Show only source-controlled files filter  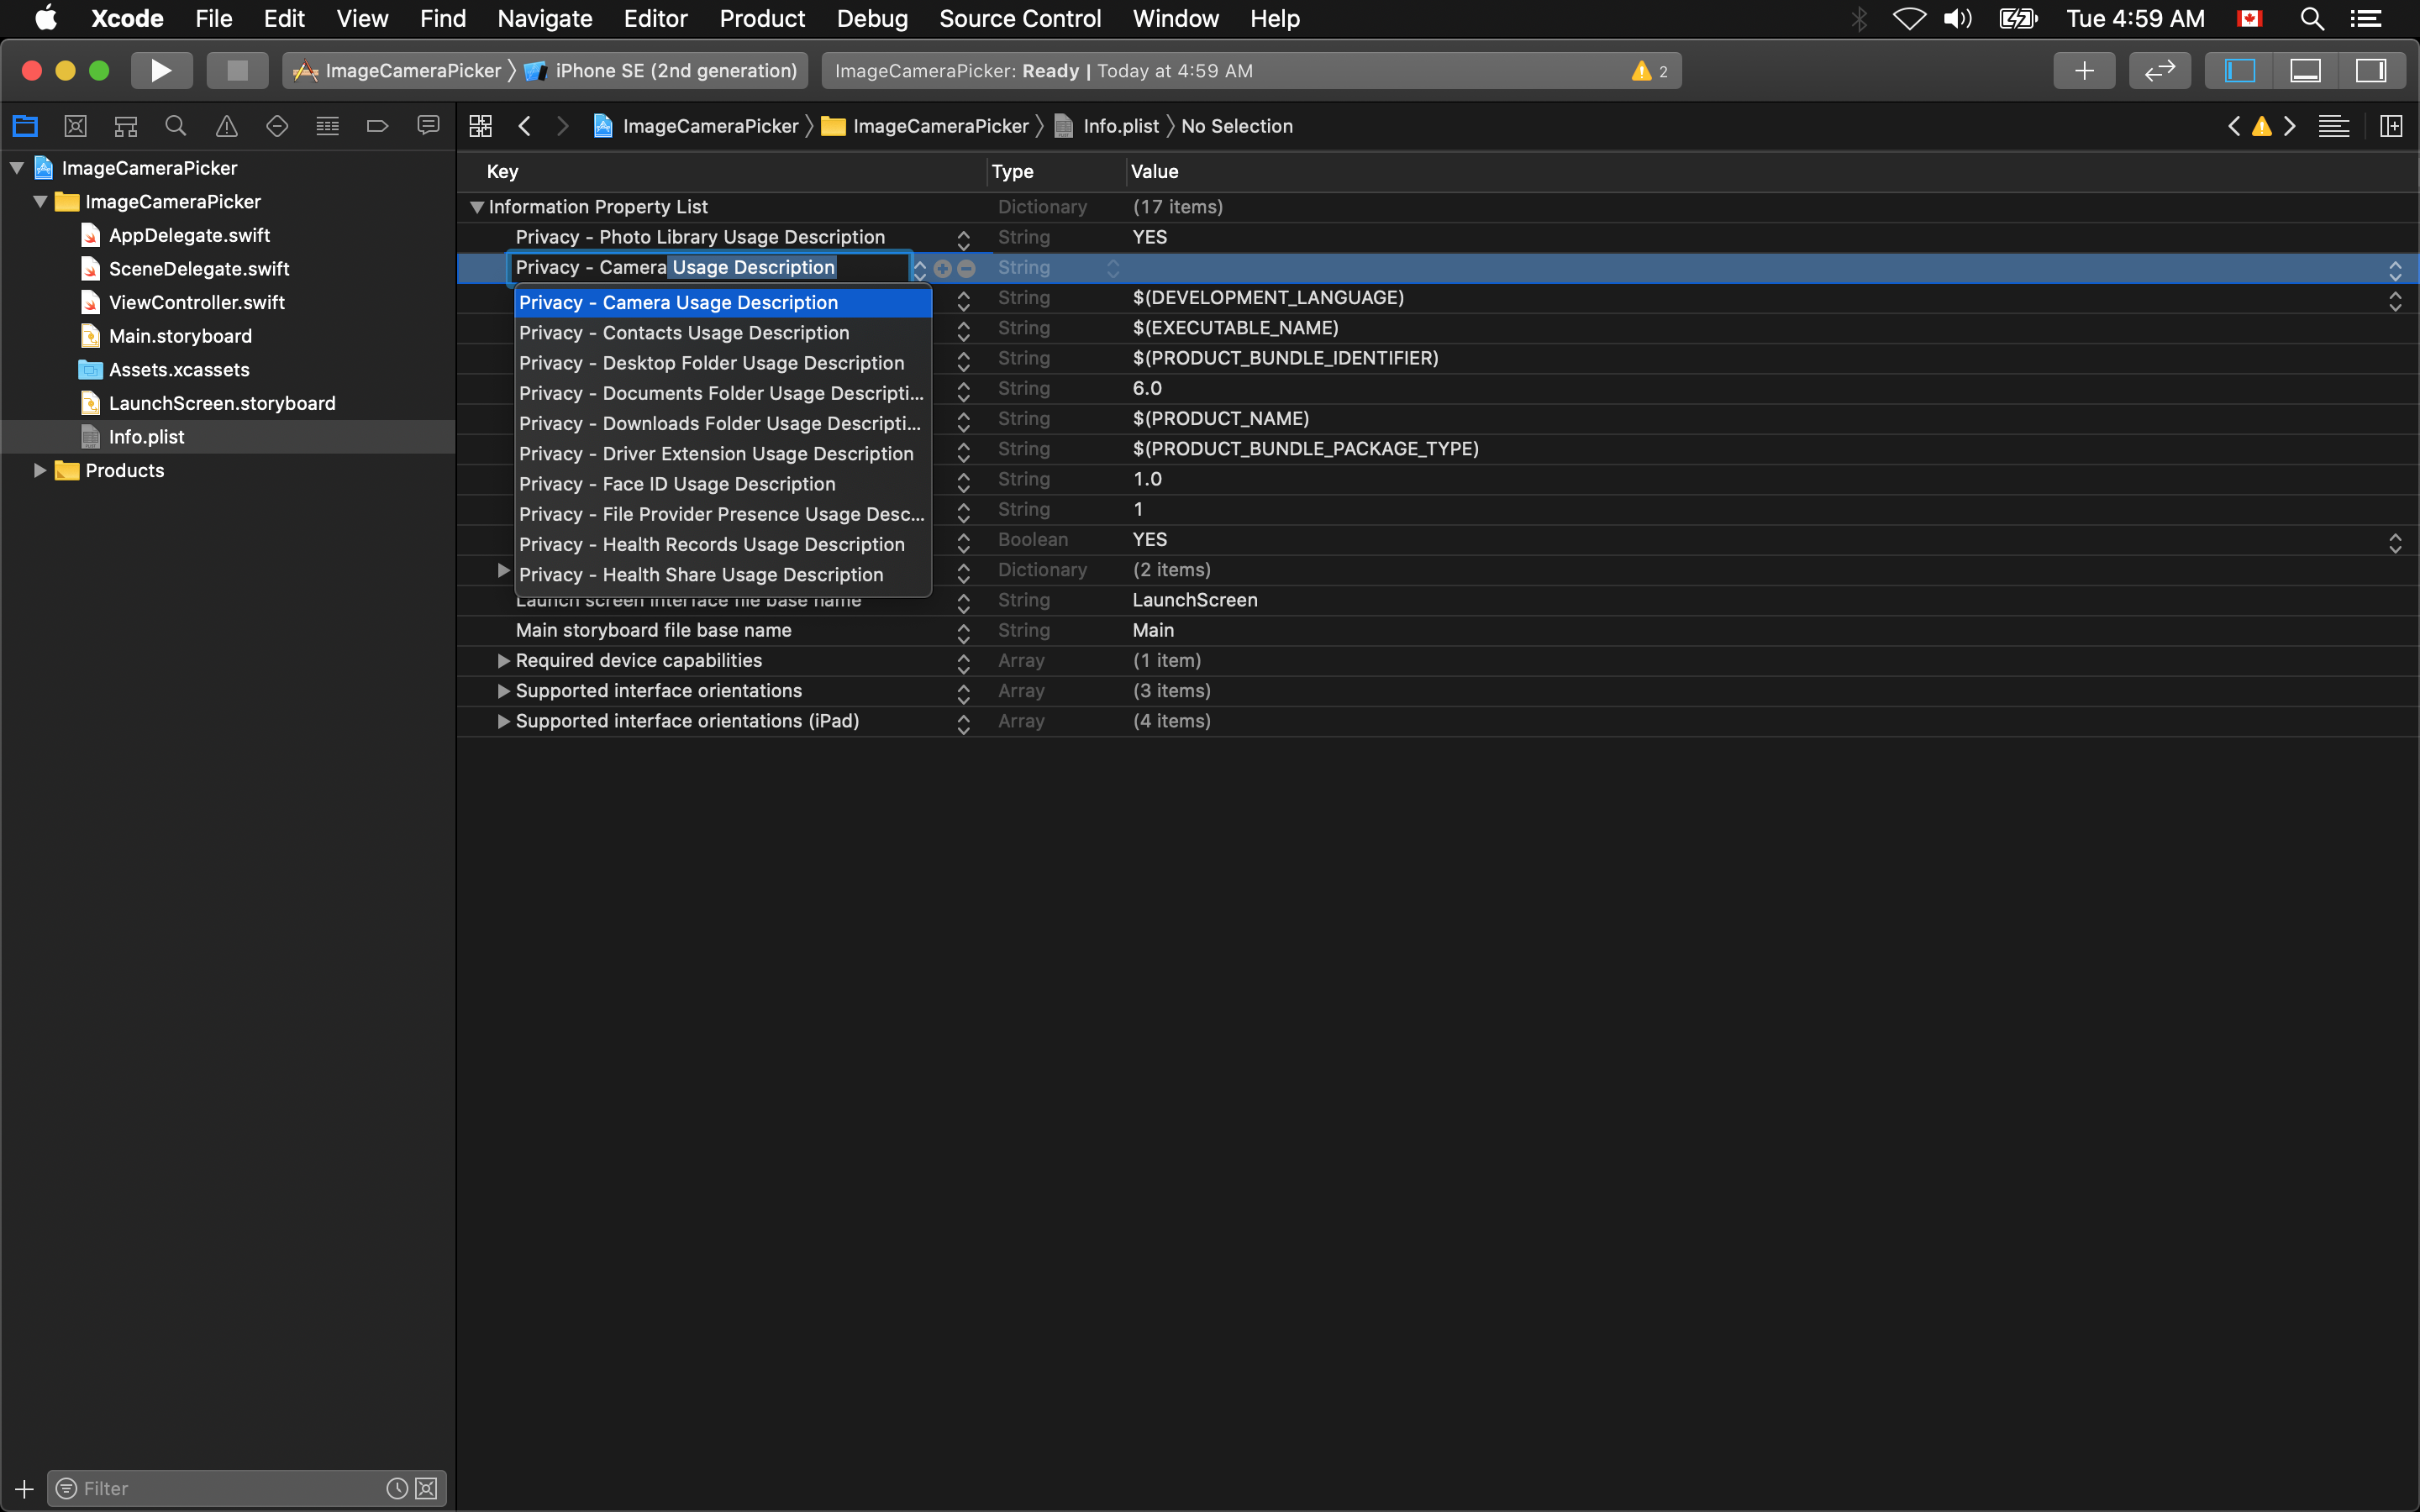[426, 1488]
